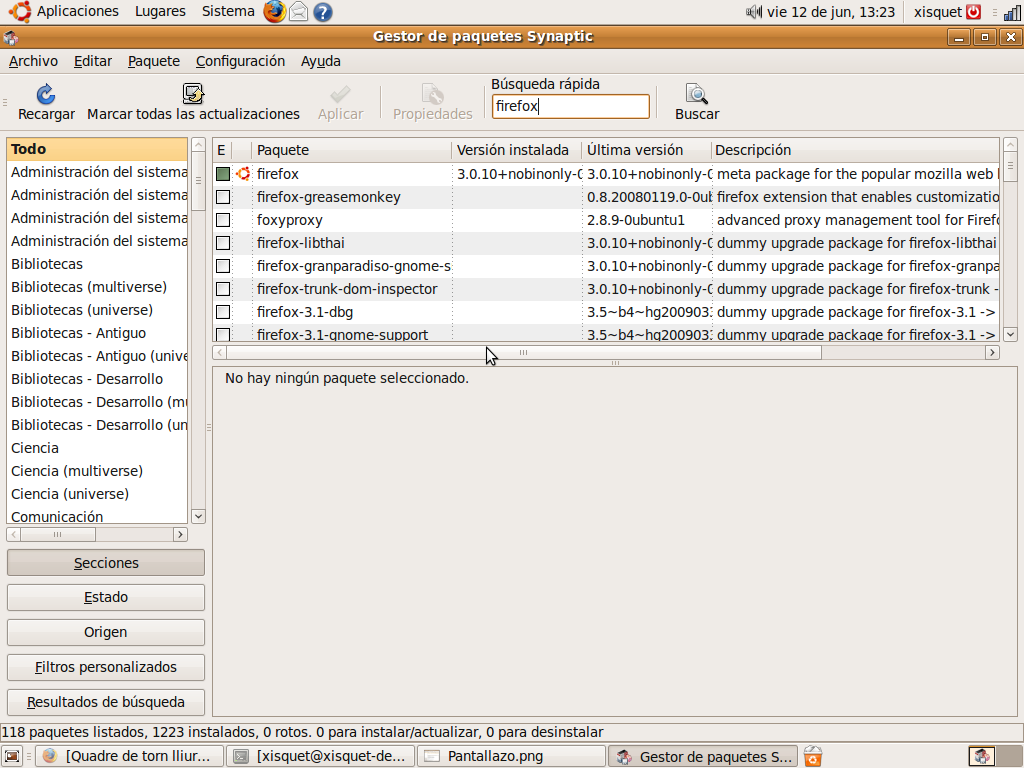
Task: Switch to Quadre de torn taskbar window
Action: [129, 756]
